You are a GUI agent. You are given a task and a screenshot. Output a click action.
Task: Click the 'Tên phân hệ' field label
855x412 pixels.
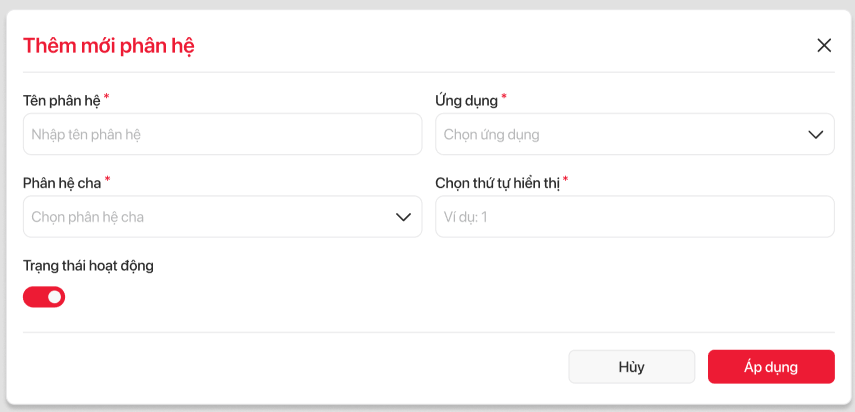click(x=61, y=100)
